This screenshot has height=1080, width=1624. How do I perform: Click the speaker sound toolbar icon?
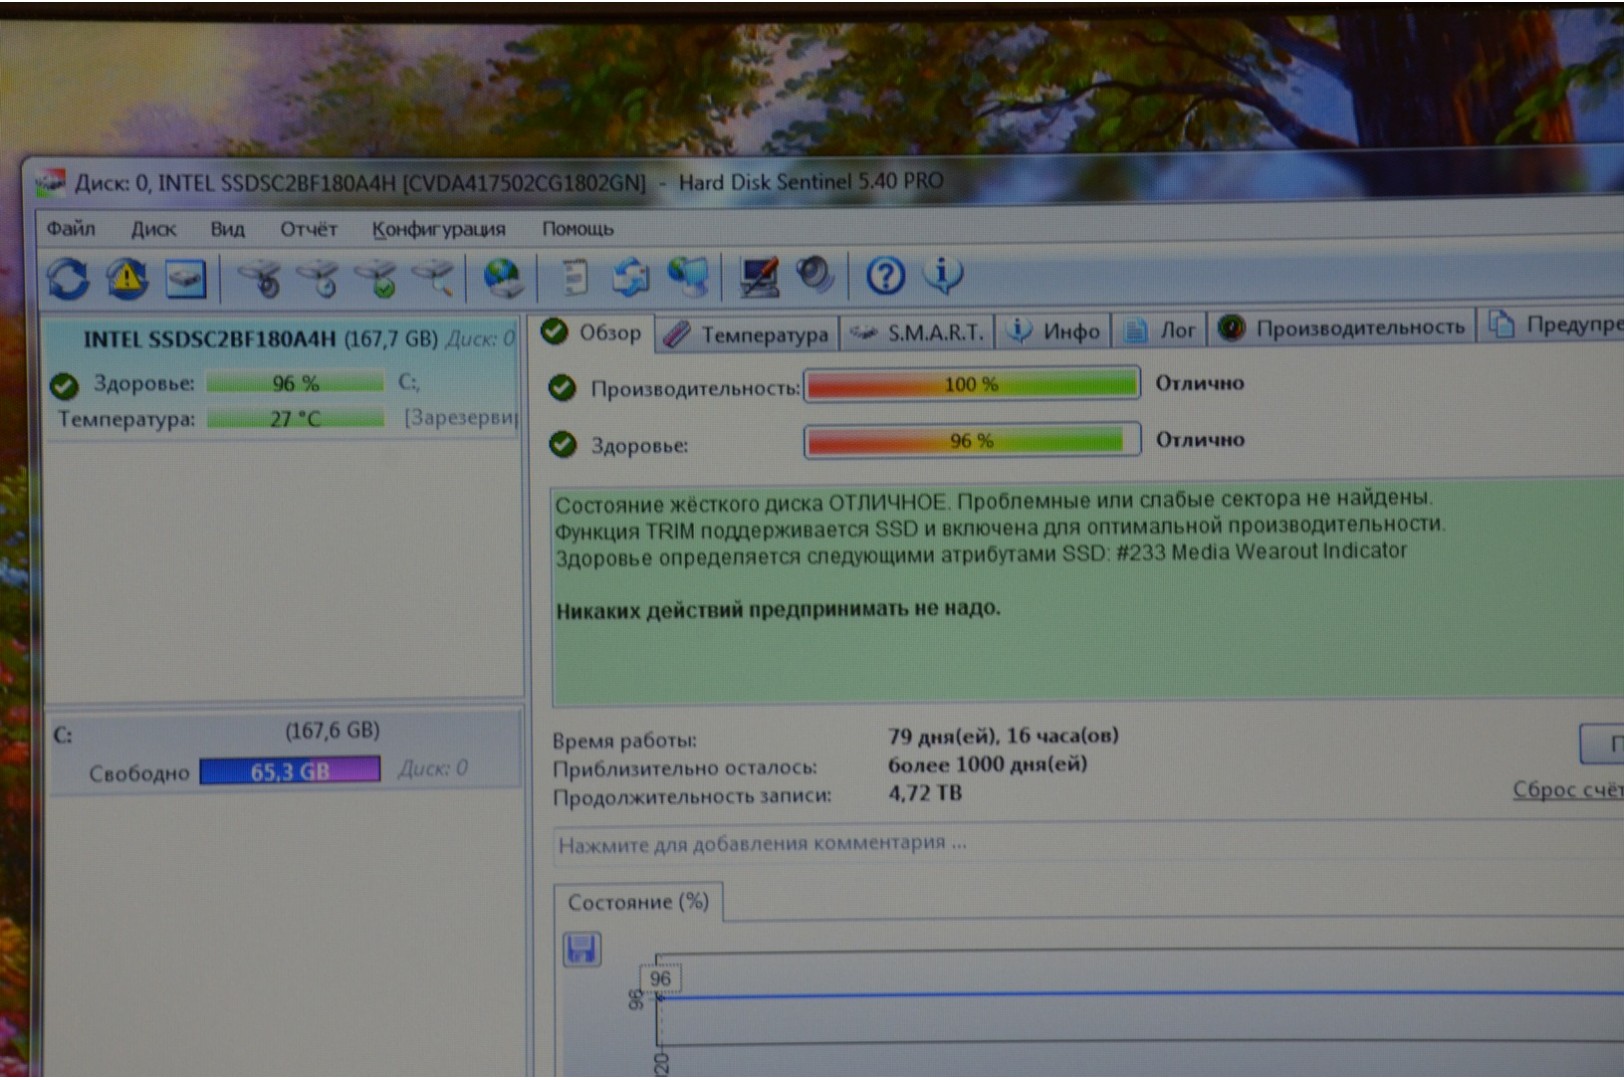tap(815, 275)
